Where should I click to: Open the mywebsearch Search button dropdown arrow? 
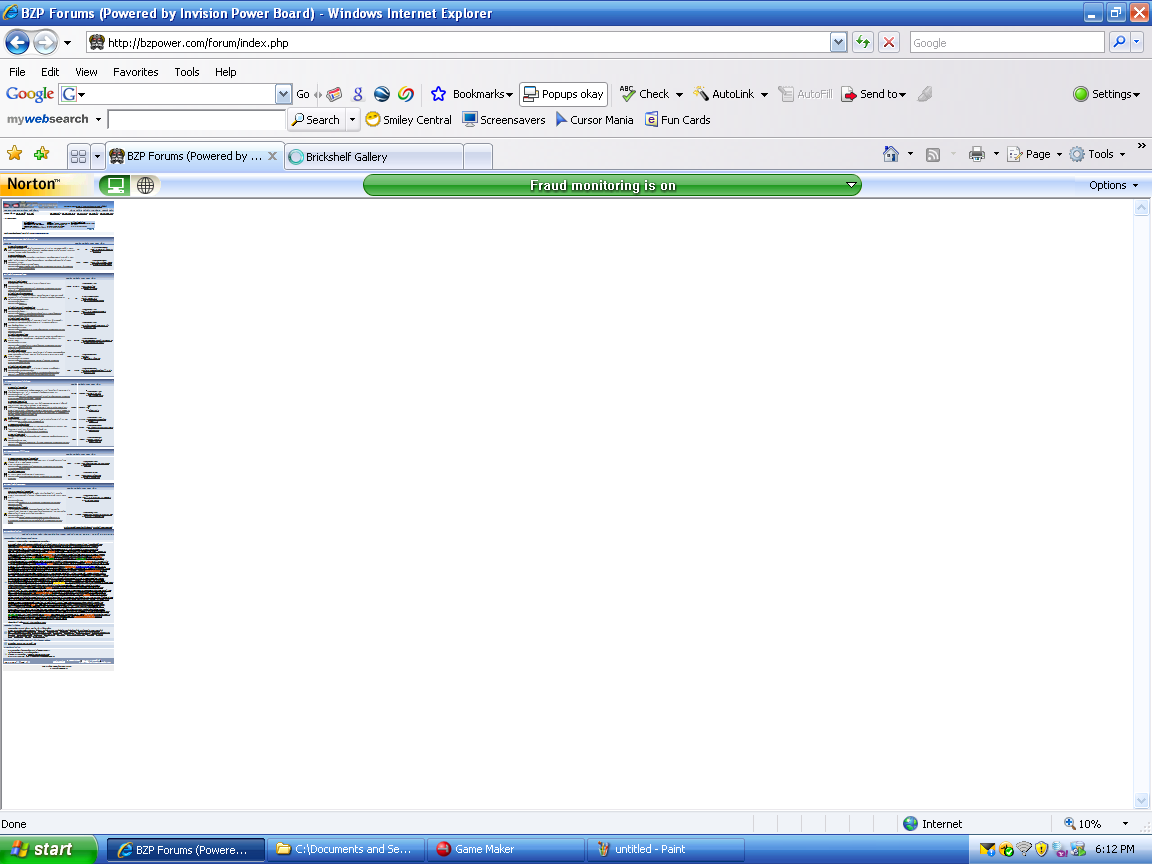point(353,119)
